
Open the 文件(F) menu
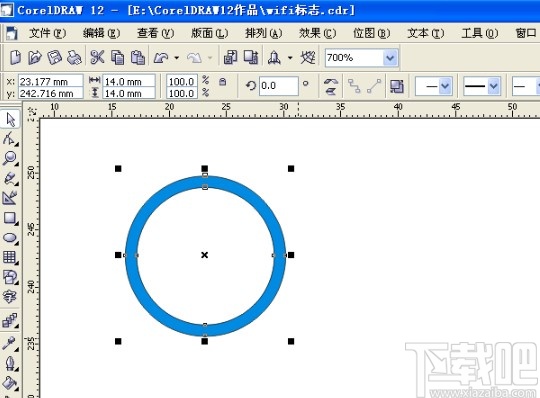click(x=48, y=33)
